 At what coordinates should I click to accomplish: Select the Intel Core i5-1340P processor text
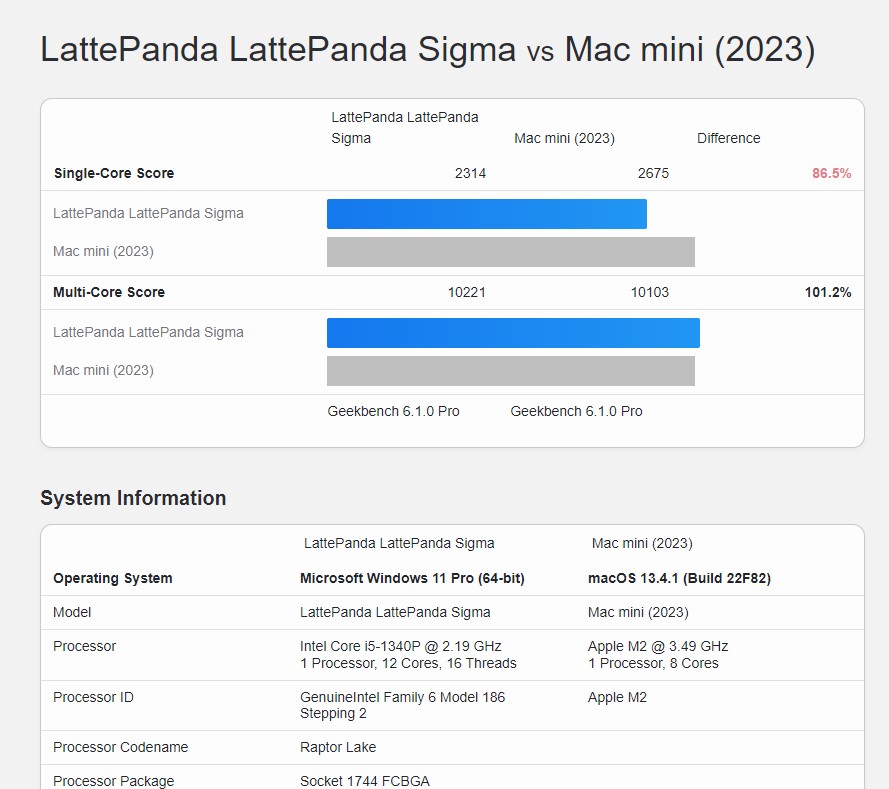point(400,646)
